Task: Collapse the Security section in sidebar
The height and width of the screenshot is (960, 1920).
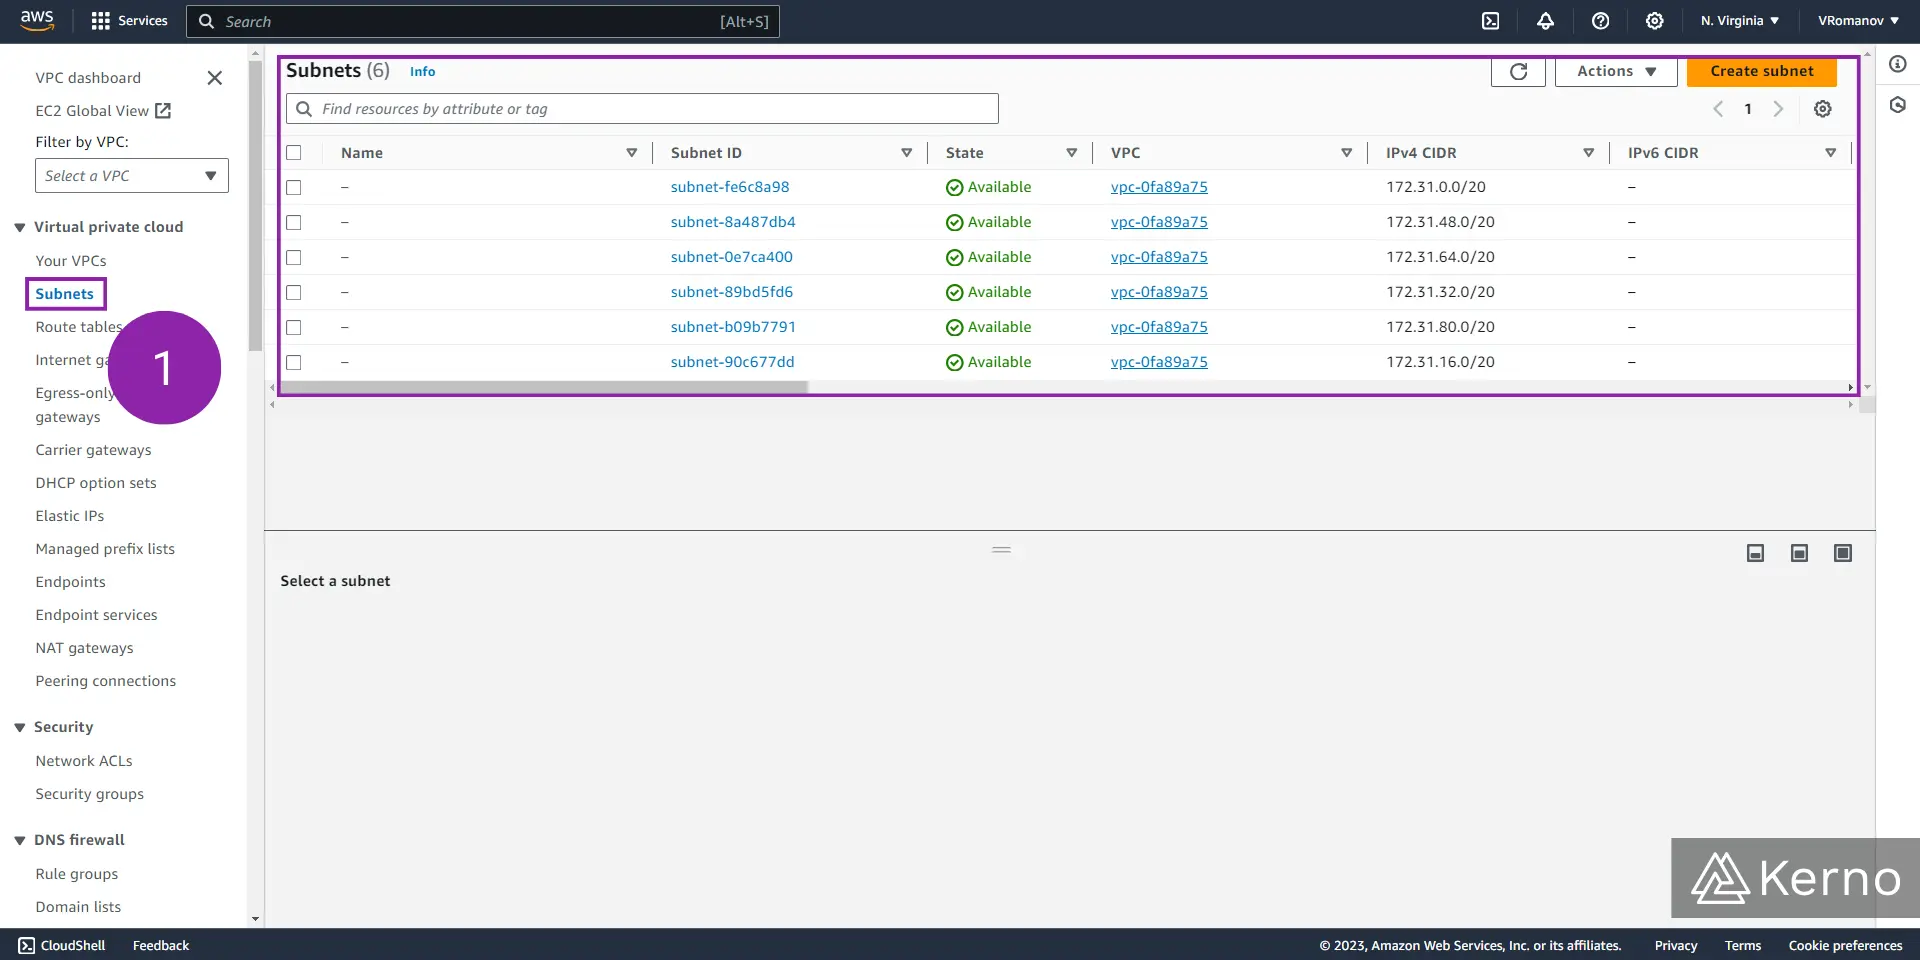Action: 18,727
